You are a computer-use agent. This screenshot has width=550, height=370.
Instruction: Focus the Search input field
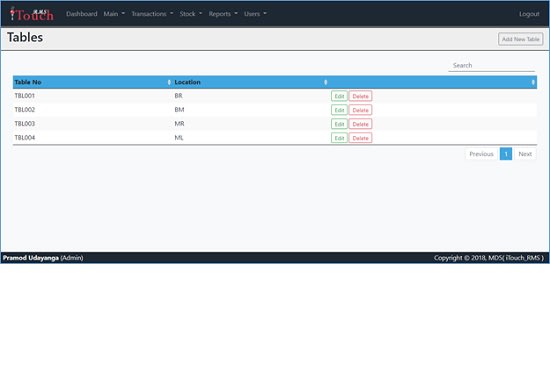coord(491,65)
